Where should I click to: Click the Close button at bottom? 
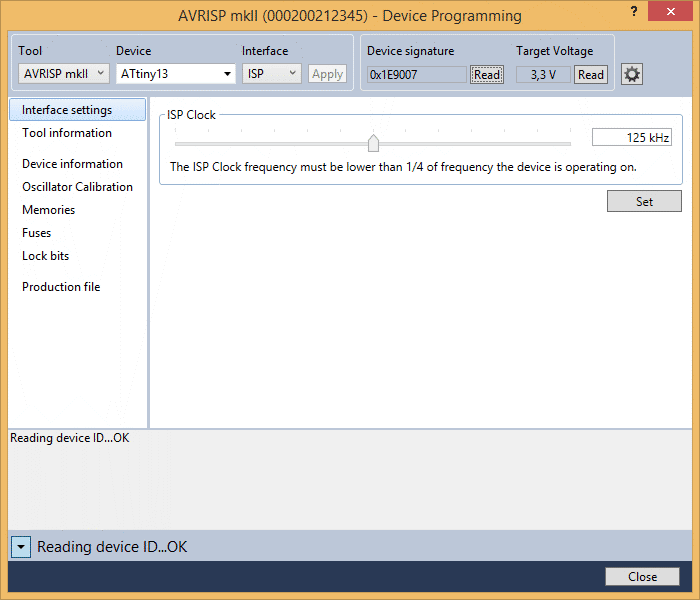click(642, 577)
